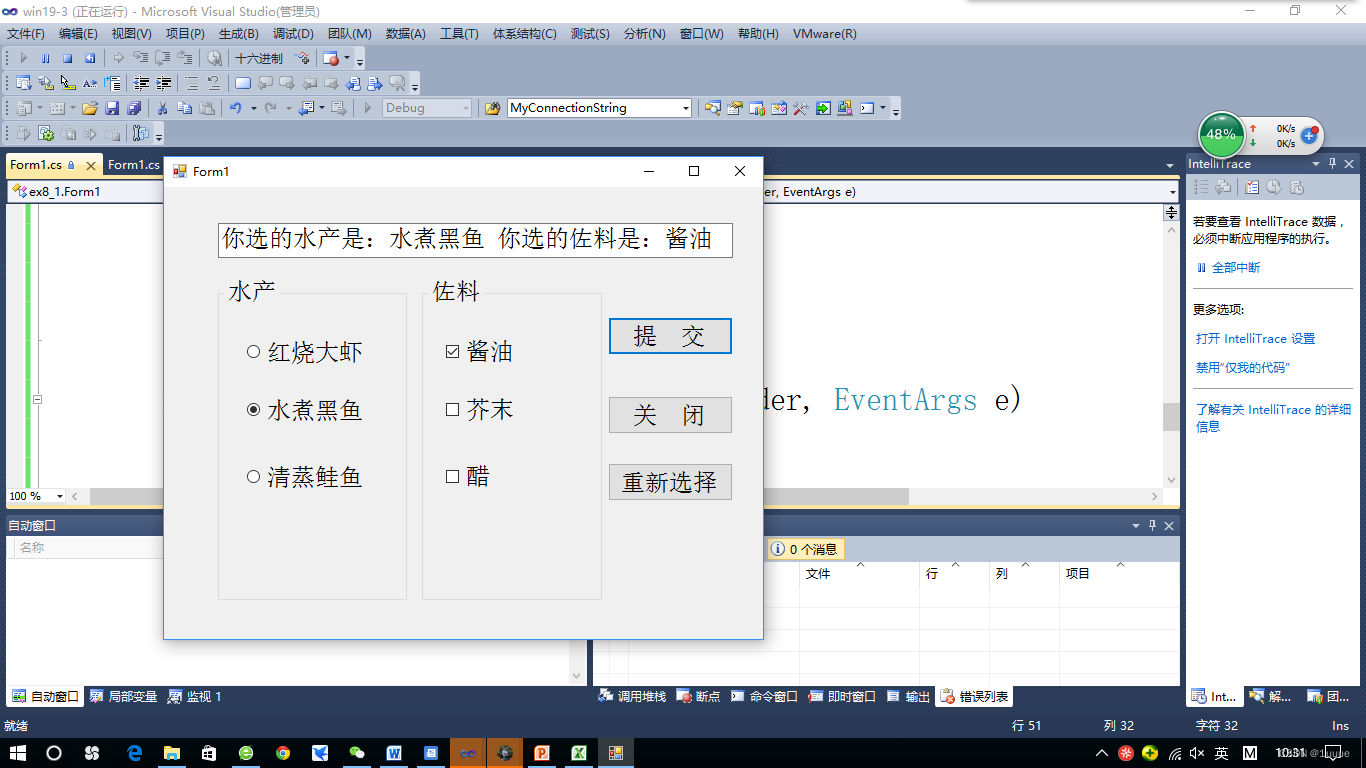The image size is (1366, 768).
Task: Comment out the selected lines via toolbar icon
Action: pos(191,83)
